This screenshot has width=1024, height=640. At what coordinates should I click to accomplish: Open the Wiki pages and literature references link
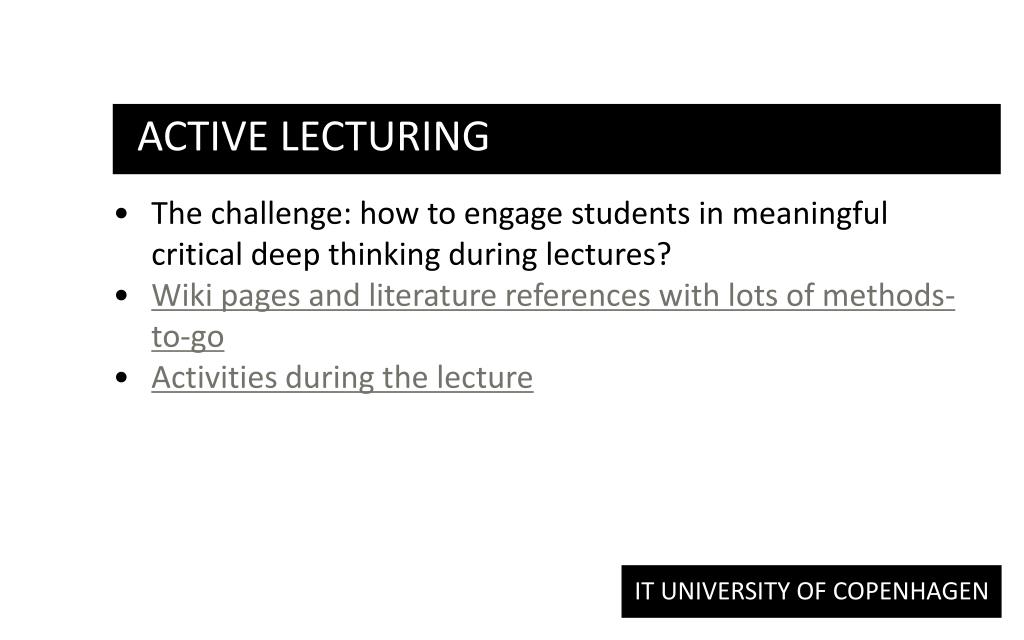552,295
